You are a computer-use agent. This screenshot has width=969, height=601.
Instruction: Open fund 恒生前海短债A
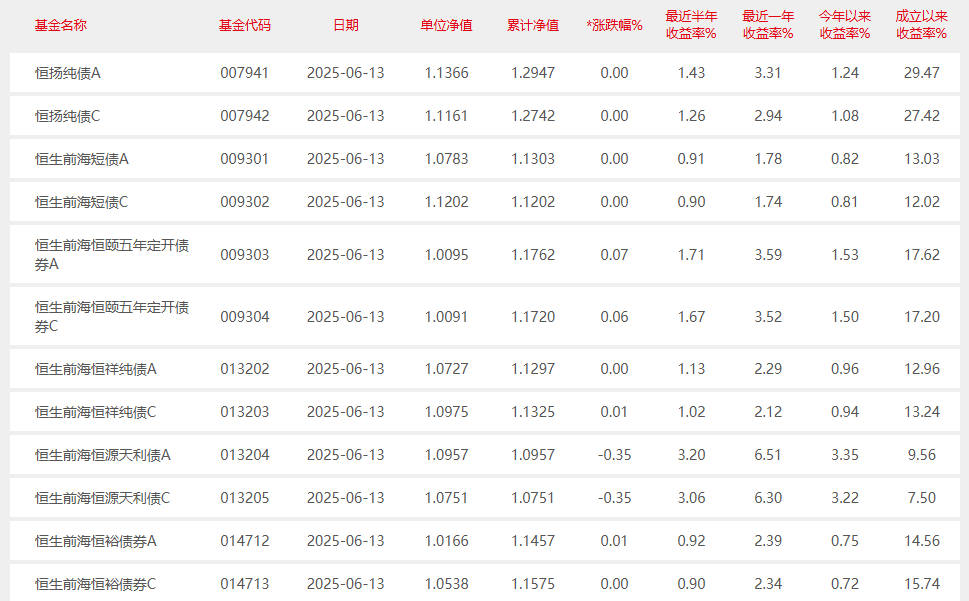pyautogui.click(x=82, y=159)
